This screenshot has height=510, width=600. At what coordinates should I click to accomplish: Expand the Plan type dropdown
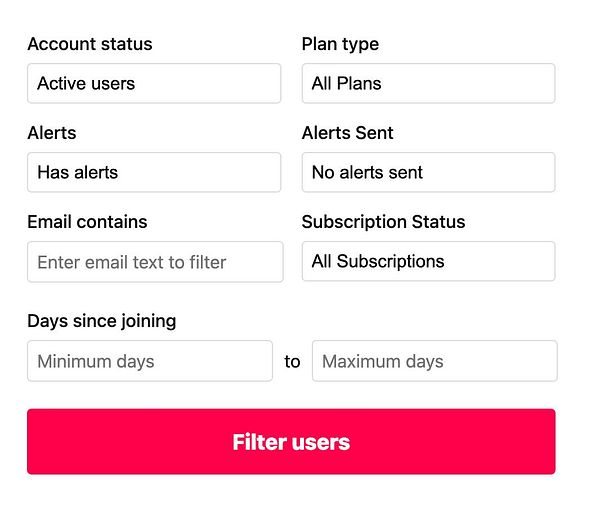click(428, 83)
